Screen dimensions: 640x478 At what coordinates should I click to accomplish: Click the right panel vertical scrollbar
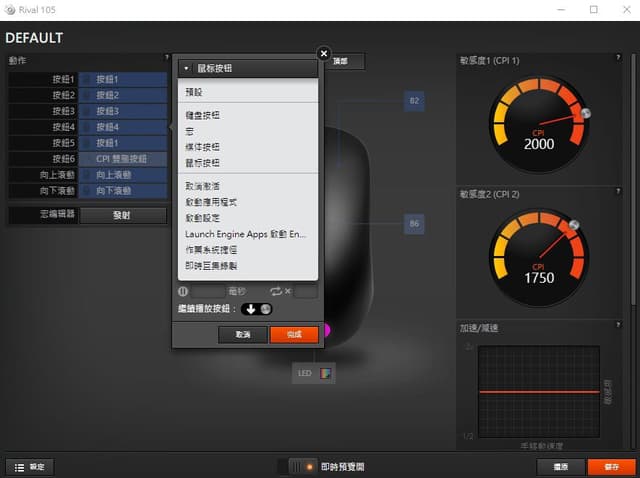tap(633, 180)
